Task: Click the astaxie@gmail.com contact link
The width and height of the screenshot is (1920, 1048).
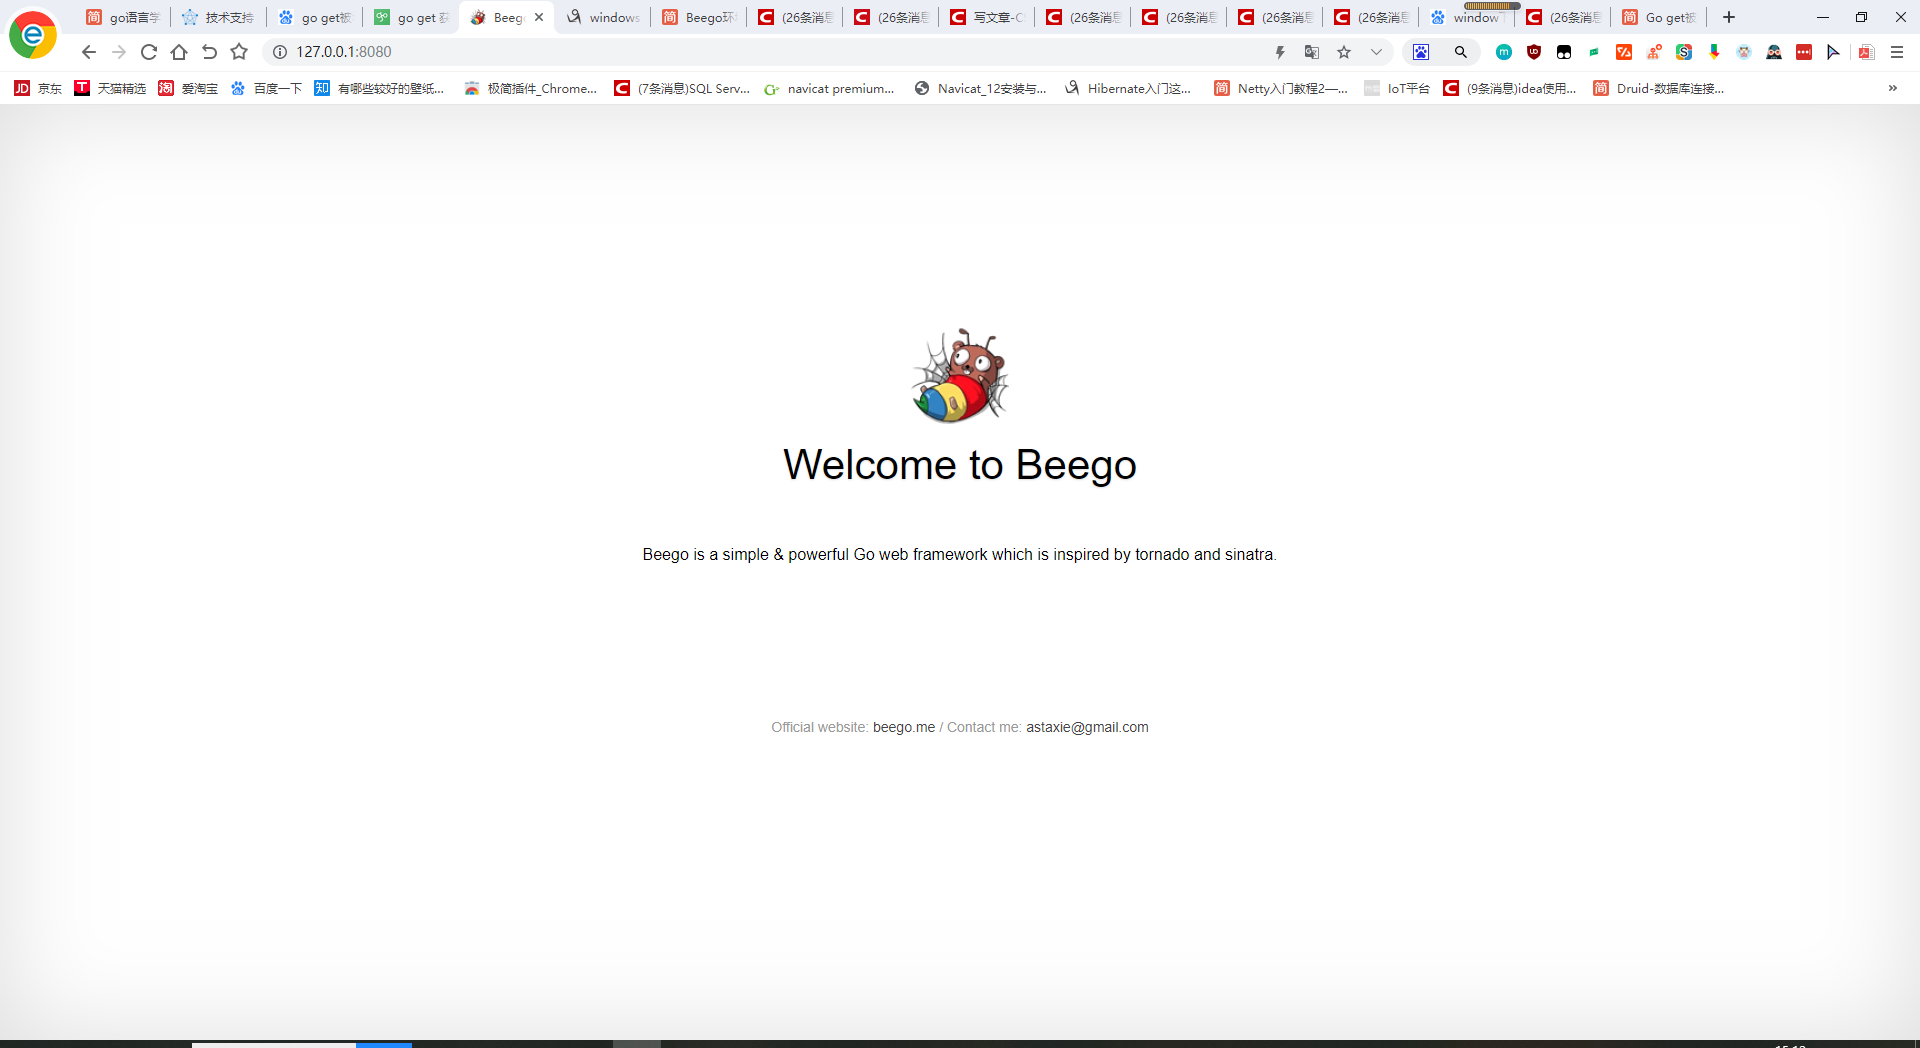Action: tap(1087, 727)
